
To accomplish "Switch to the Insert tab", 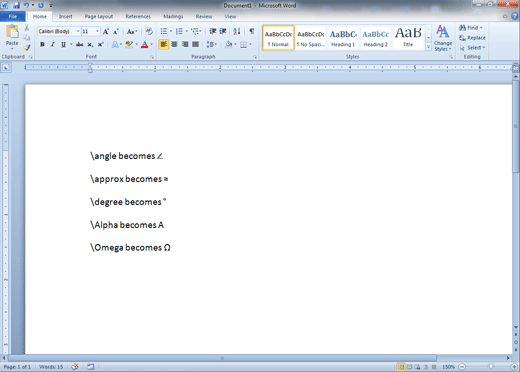I will point(65,16).
